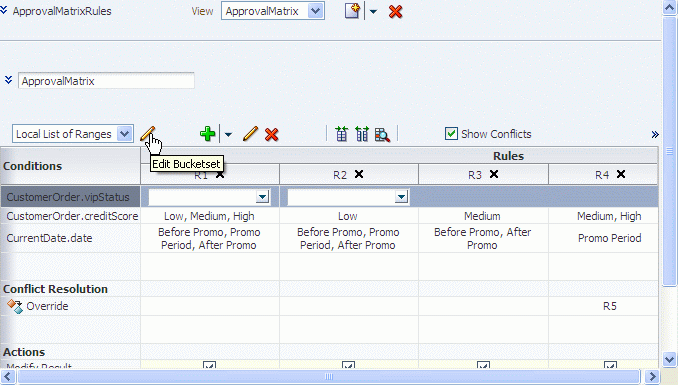Click the new ruleset document icon
This screenshot has width=678, height=385.
(x=352, y=11)
